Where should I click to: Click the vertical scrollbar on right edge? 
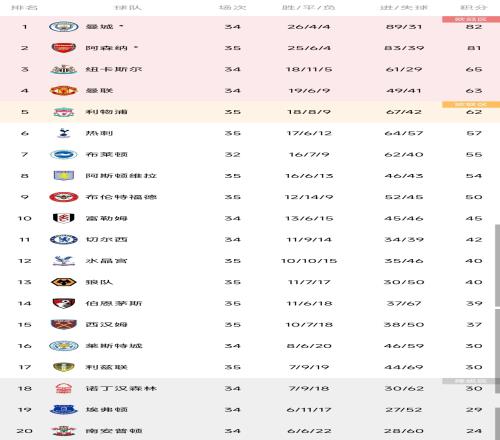pos(497,265)
